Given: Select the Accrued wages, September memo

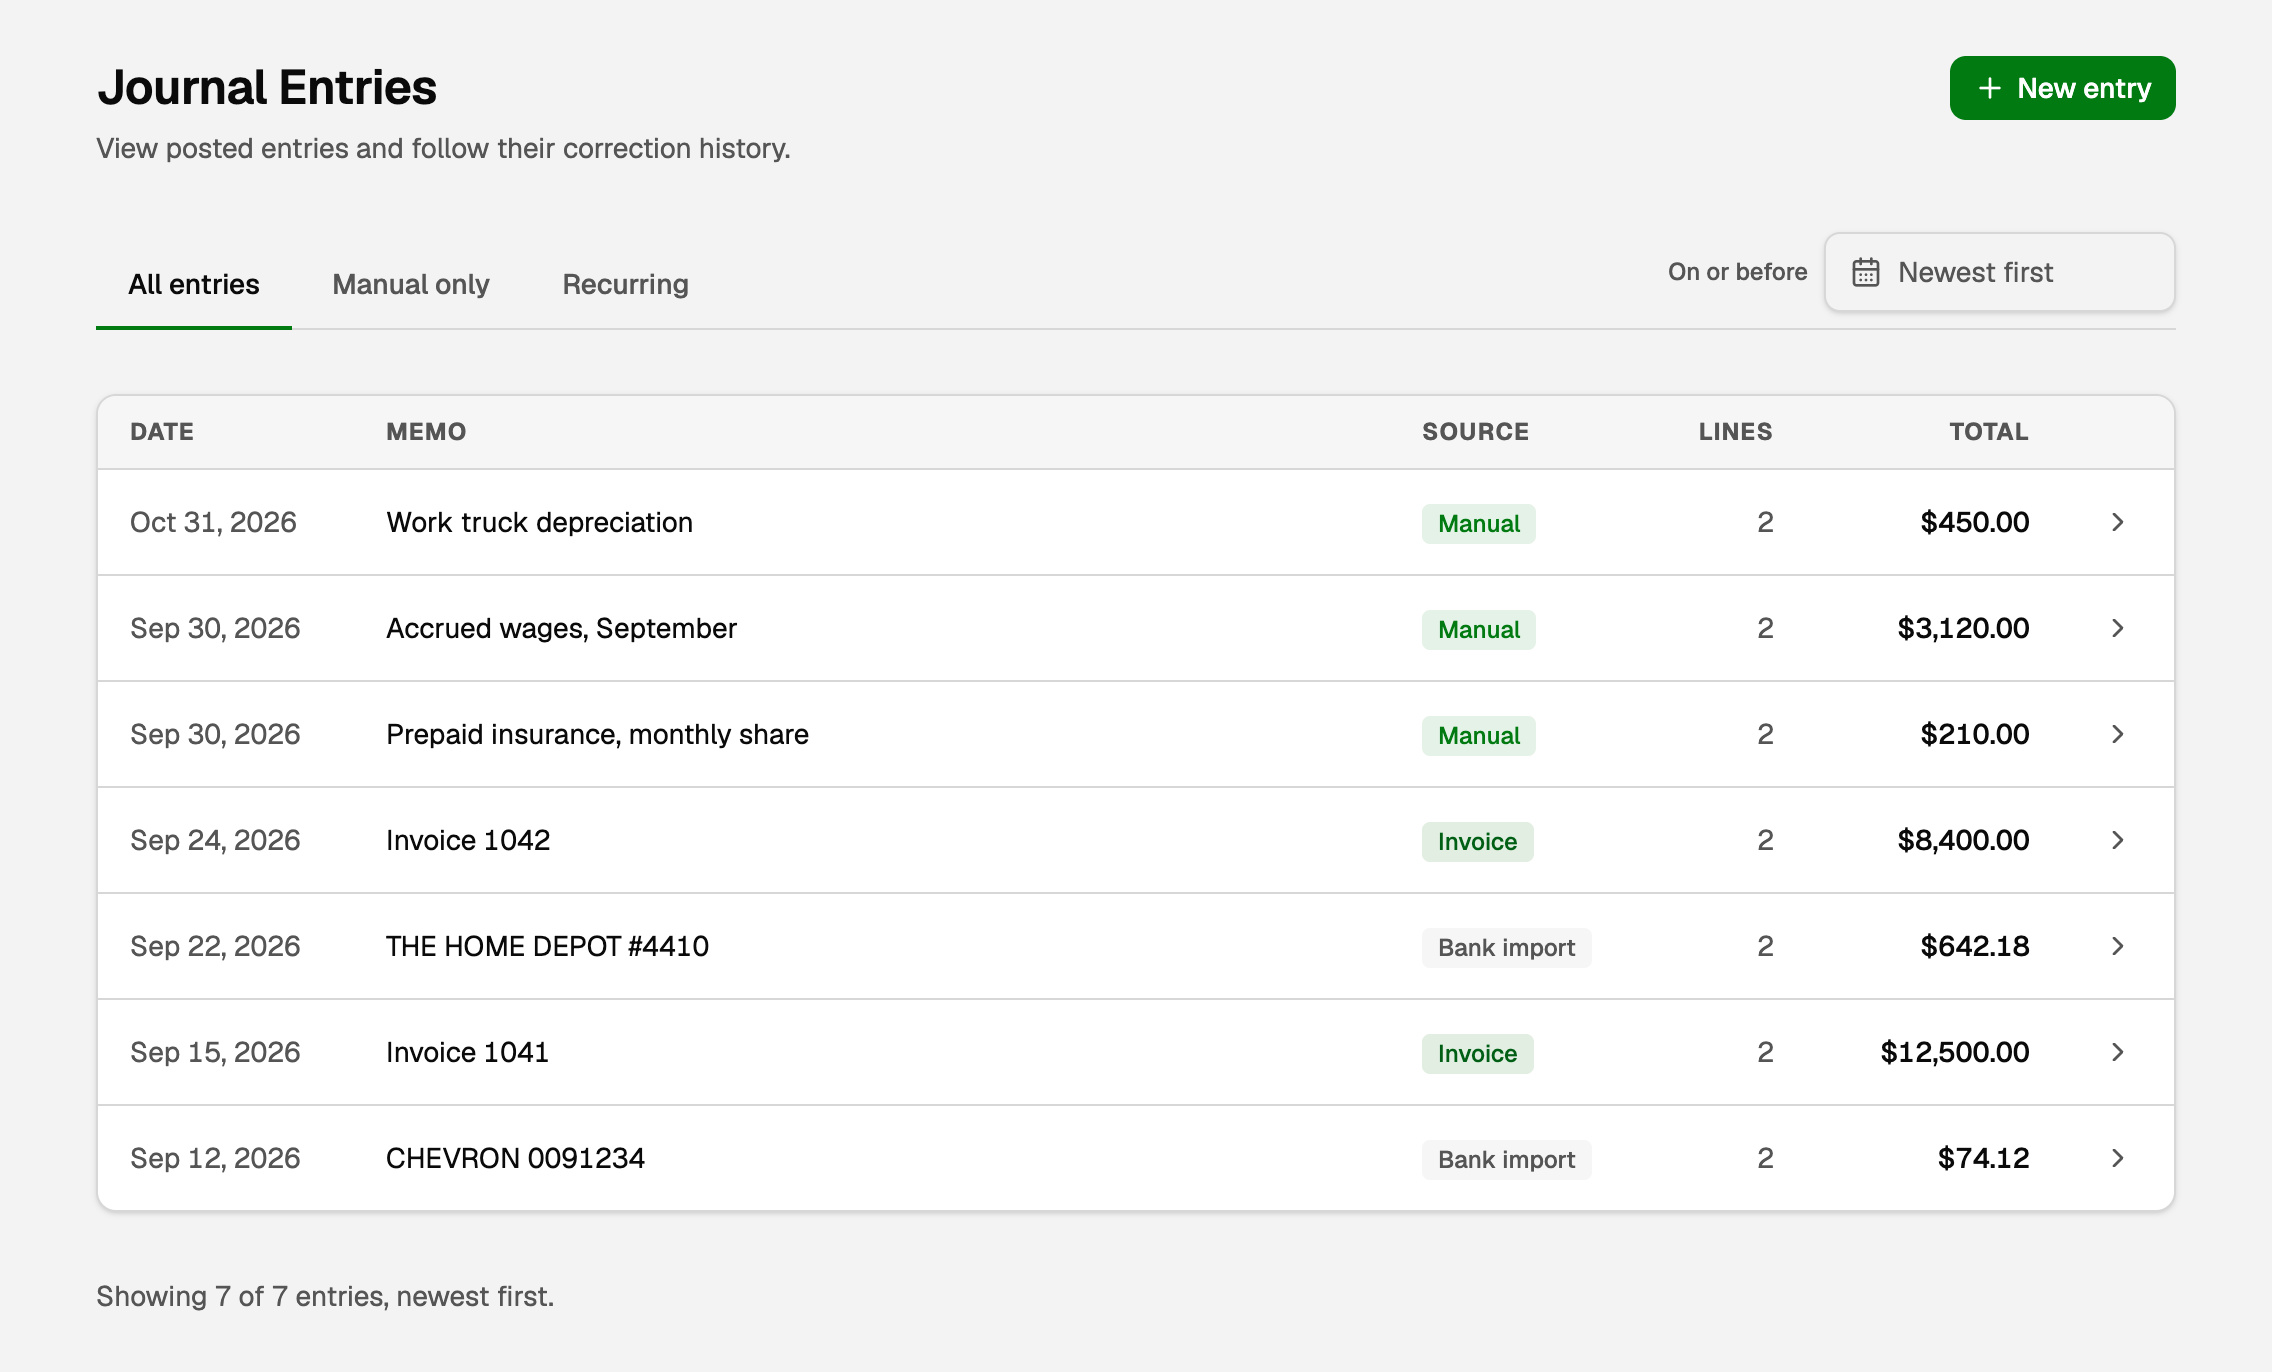Looking at the screenshot, I should pos(561,628).
